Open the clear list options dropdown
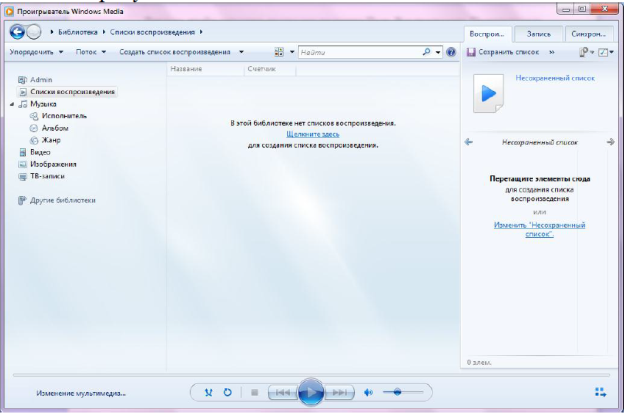Viewport: 624px width, 413px height. tap(586, 52)
